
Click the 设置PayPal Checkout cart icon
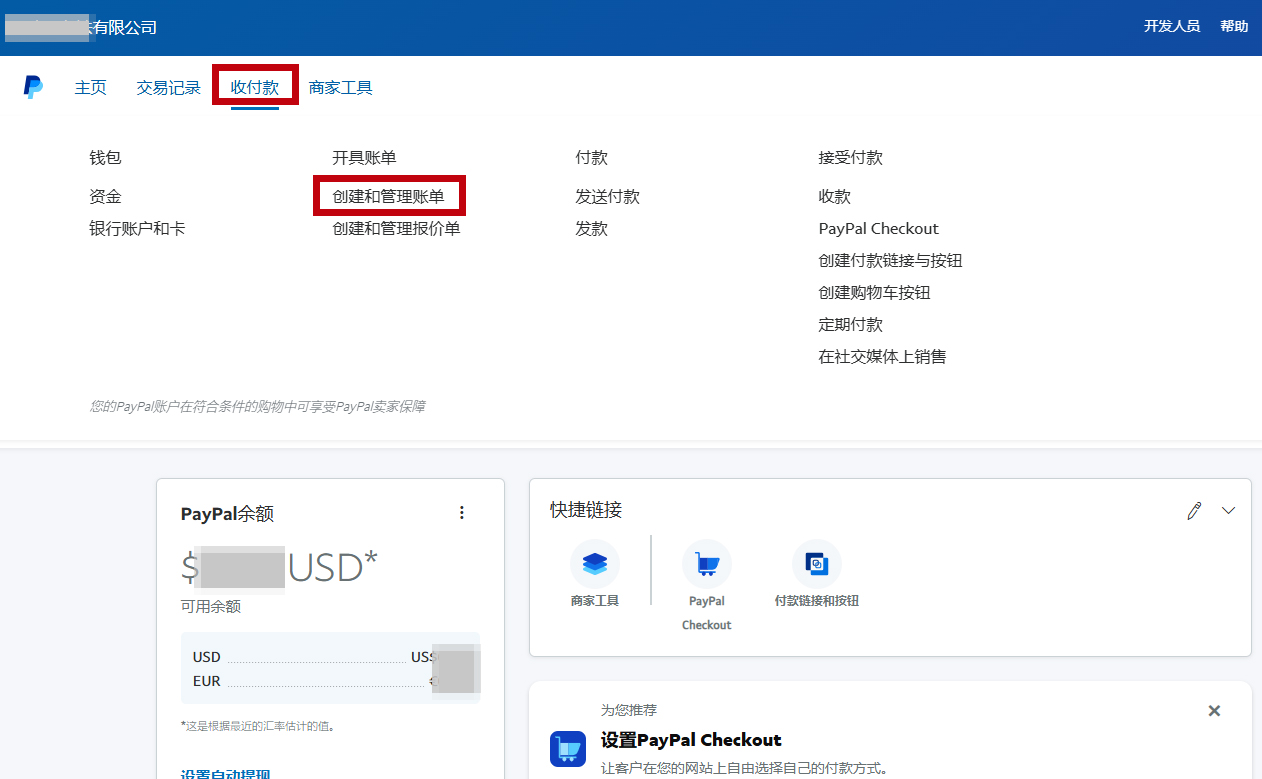(x=568, y=748)
